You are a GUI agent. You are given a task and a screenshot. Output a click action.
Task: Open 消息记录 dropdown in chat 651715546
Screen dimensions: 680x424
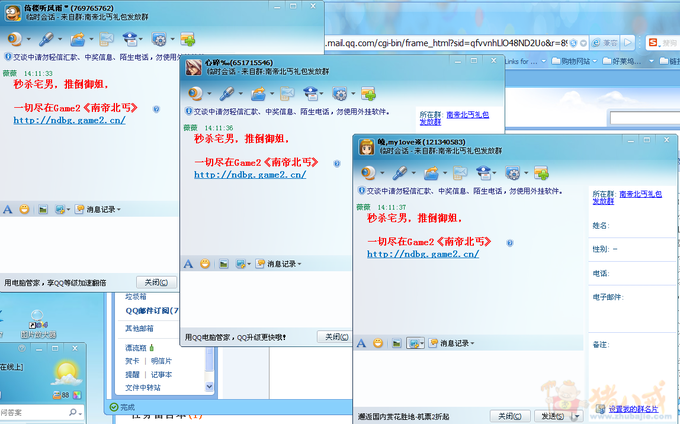(x=278, y=264)
